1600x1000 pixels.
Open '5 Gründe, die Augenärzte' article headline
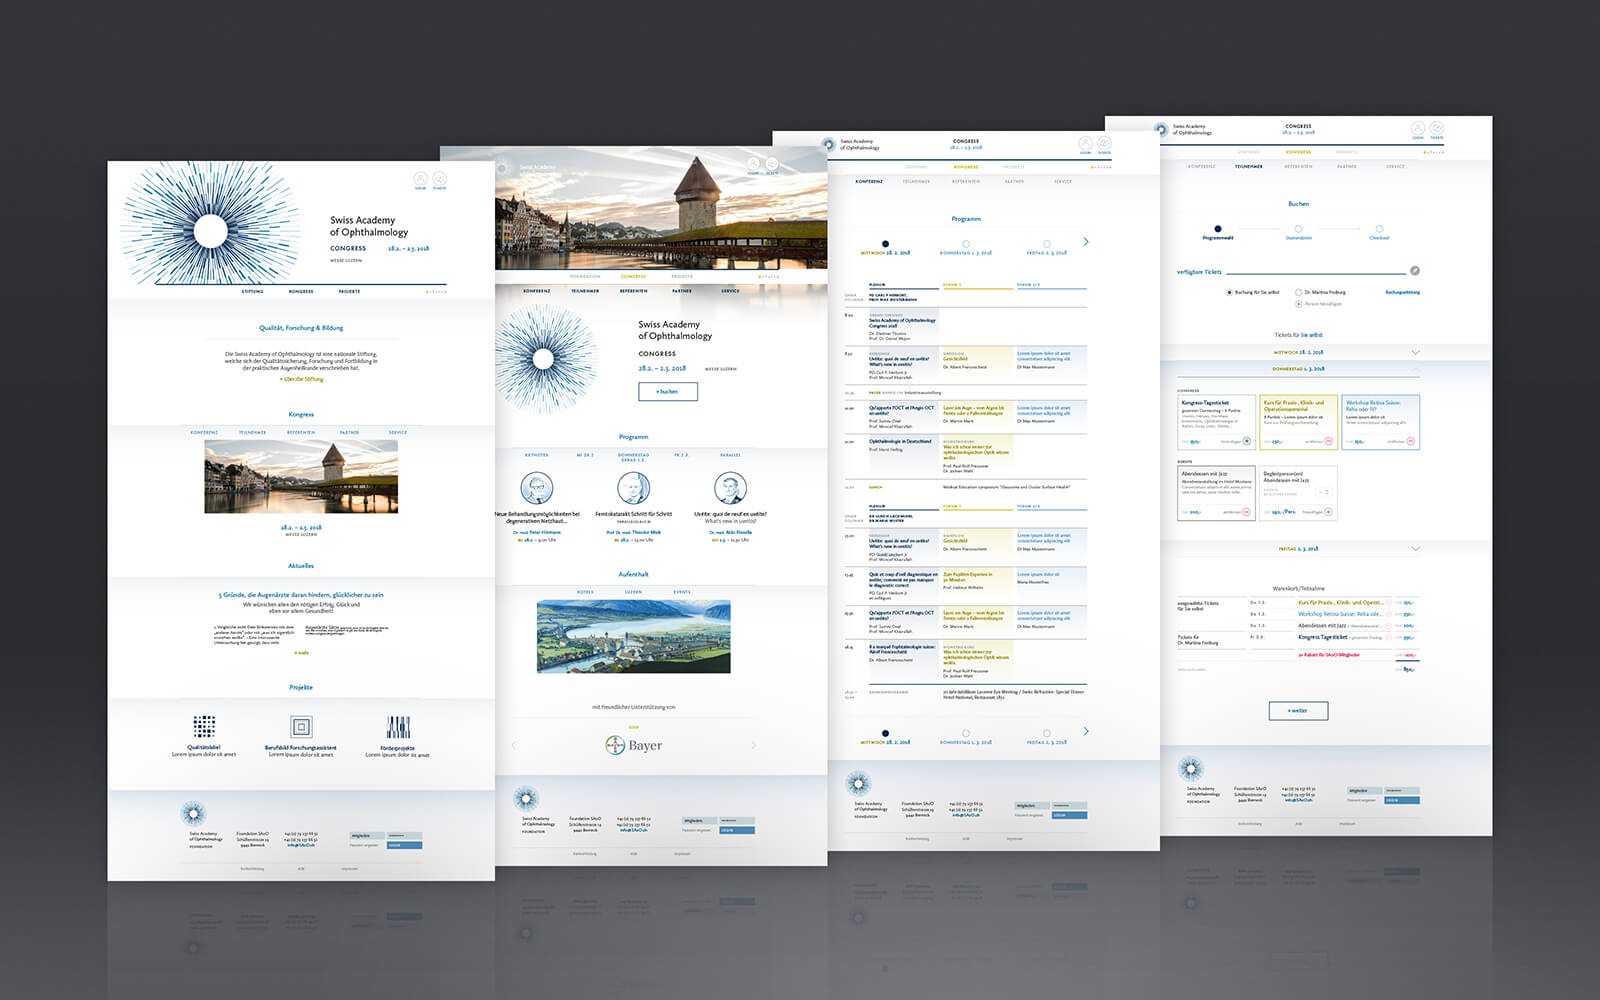click(x=301, y=595)
